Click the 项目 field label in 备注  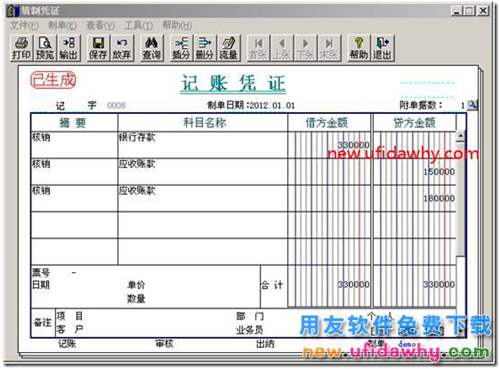[x=70, y=316]
